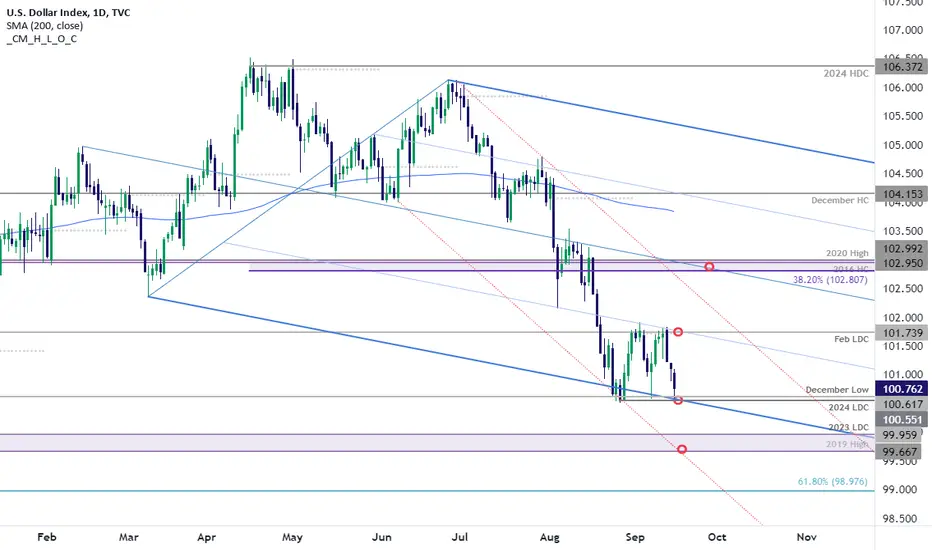Click the 99.667 price label
Image resolution: width=932 pixels, height=550 pixels.
click(x=900, y=452)
